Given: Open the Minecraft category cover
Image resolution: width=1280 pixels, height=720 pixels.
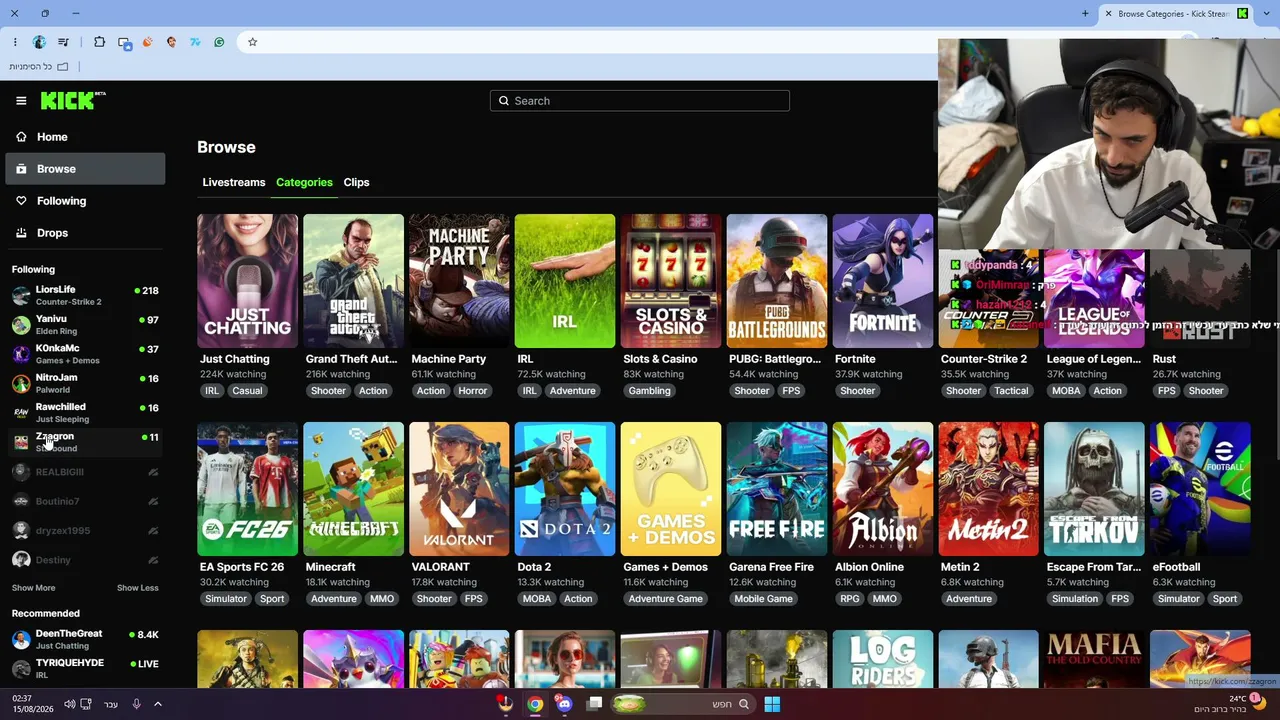Looking at the screenshot, I should point(353,489).
